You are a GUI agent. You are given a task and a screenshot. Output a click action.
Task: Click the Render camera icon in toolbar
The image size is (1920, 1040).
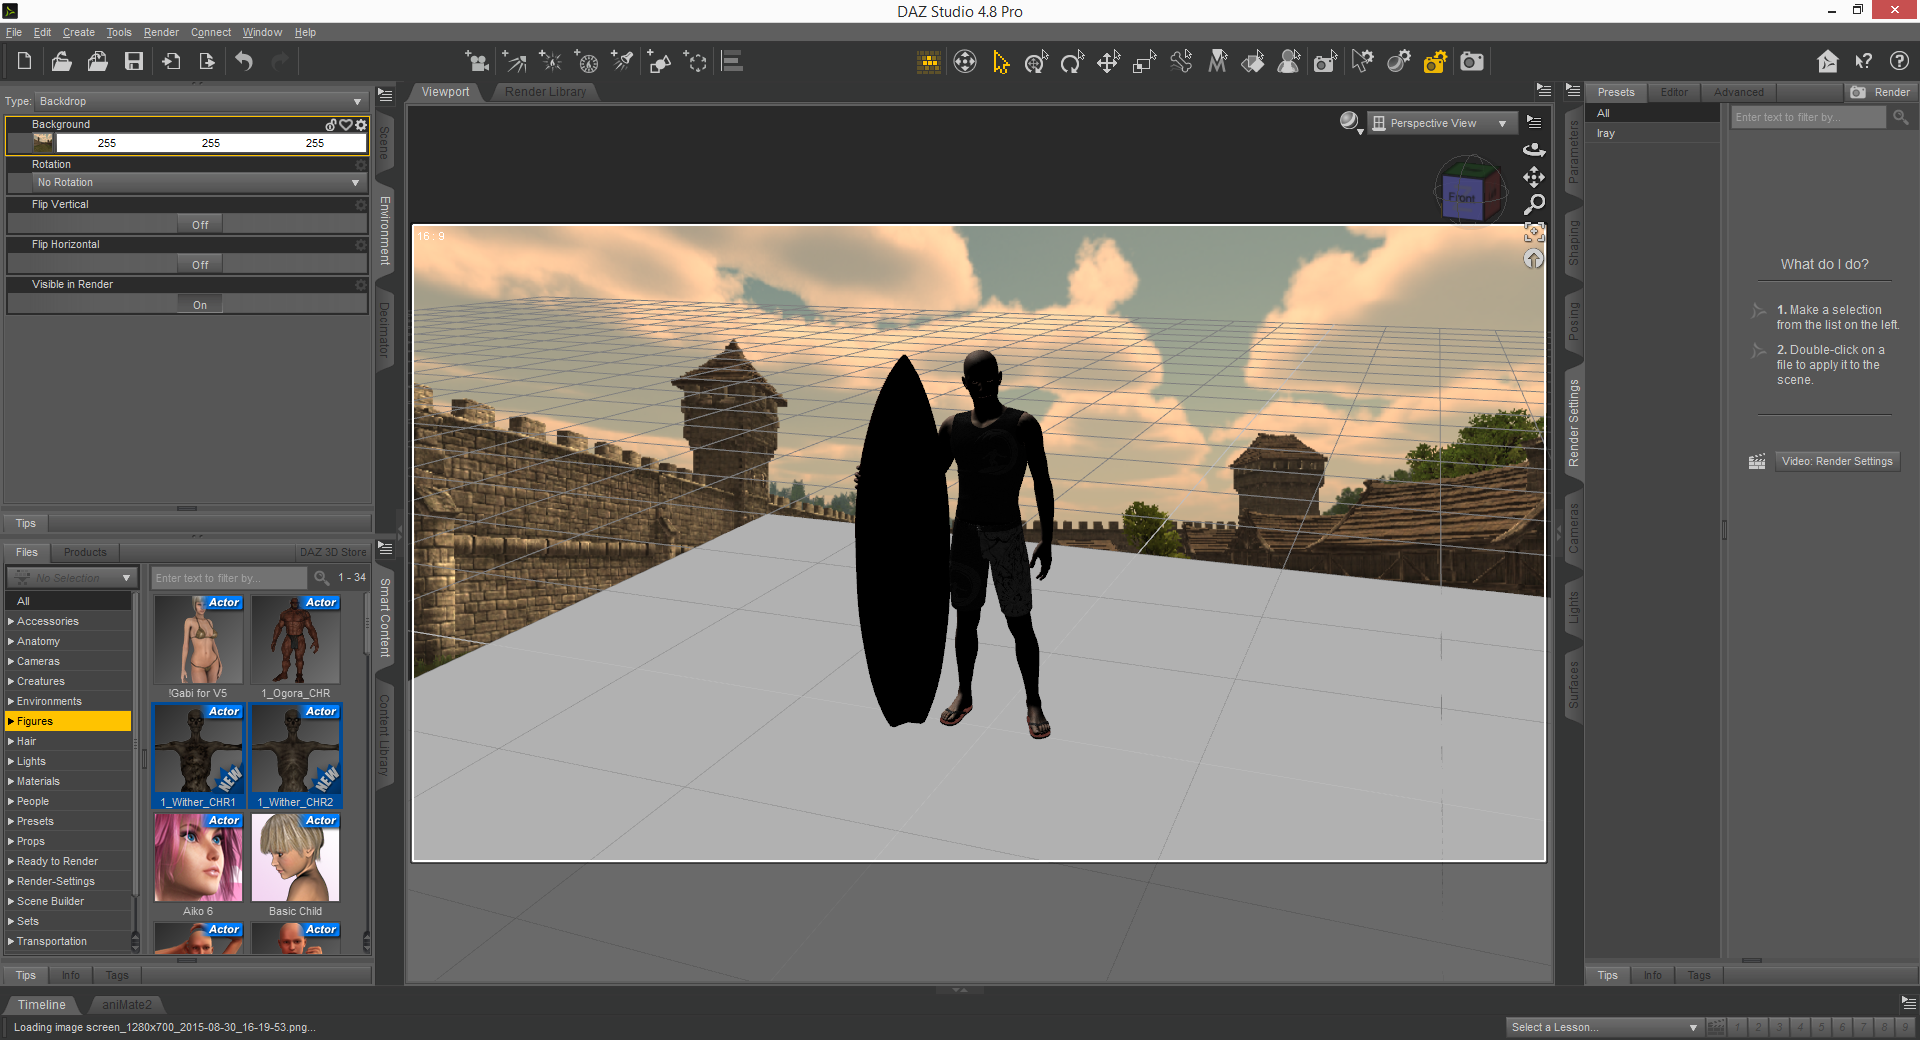coord(1472,62)
